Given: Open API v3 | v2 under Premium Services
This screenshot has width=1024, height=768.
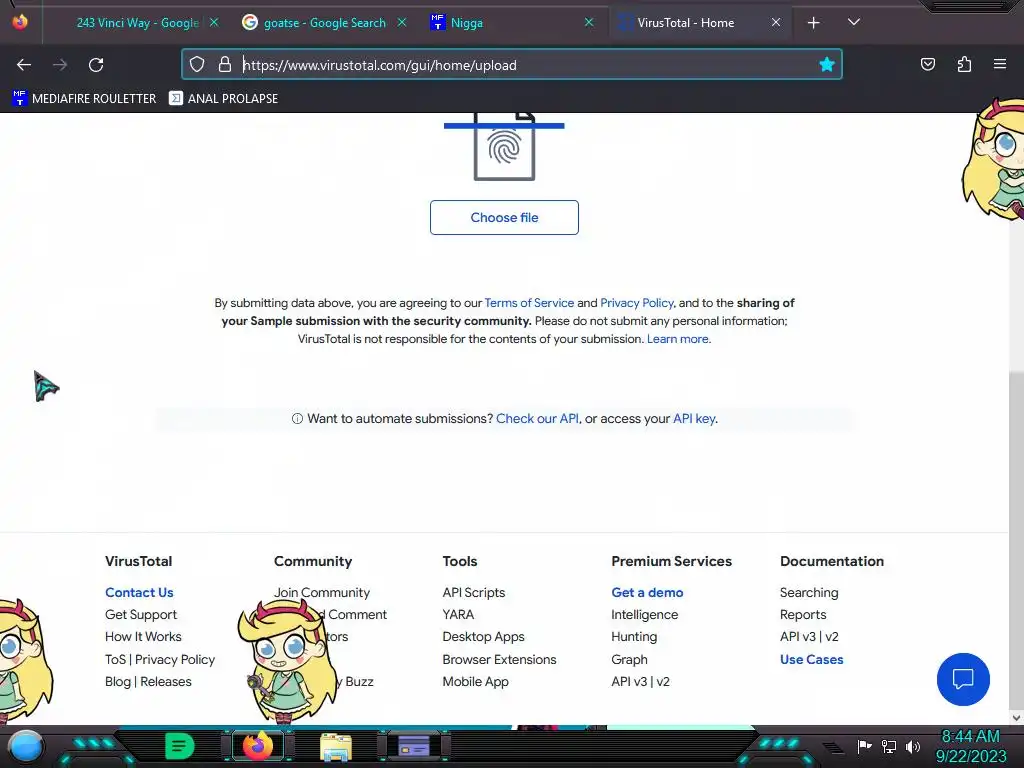Looking at the screenshot, I should (641, 682).
